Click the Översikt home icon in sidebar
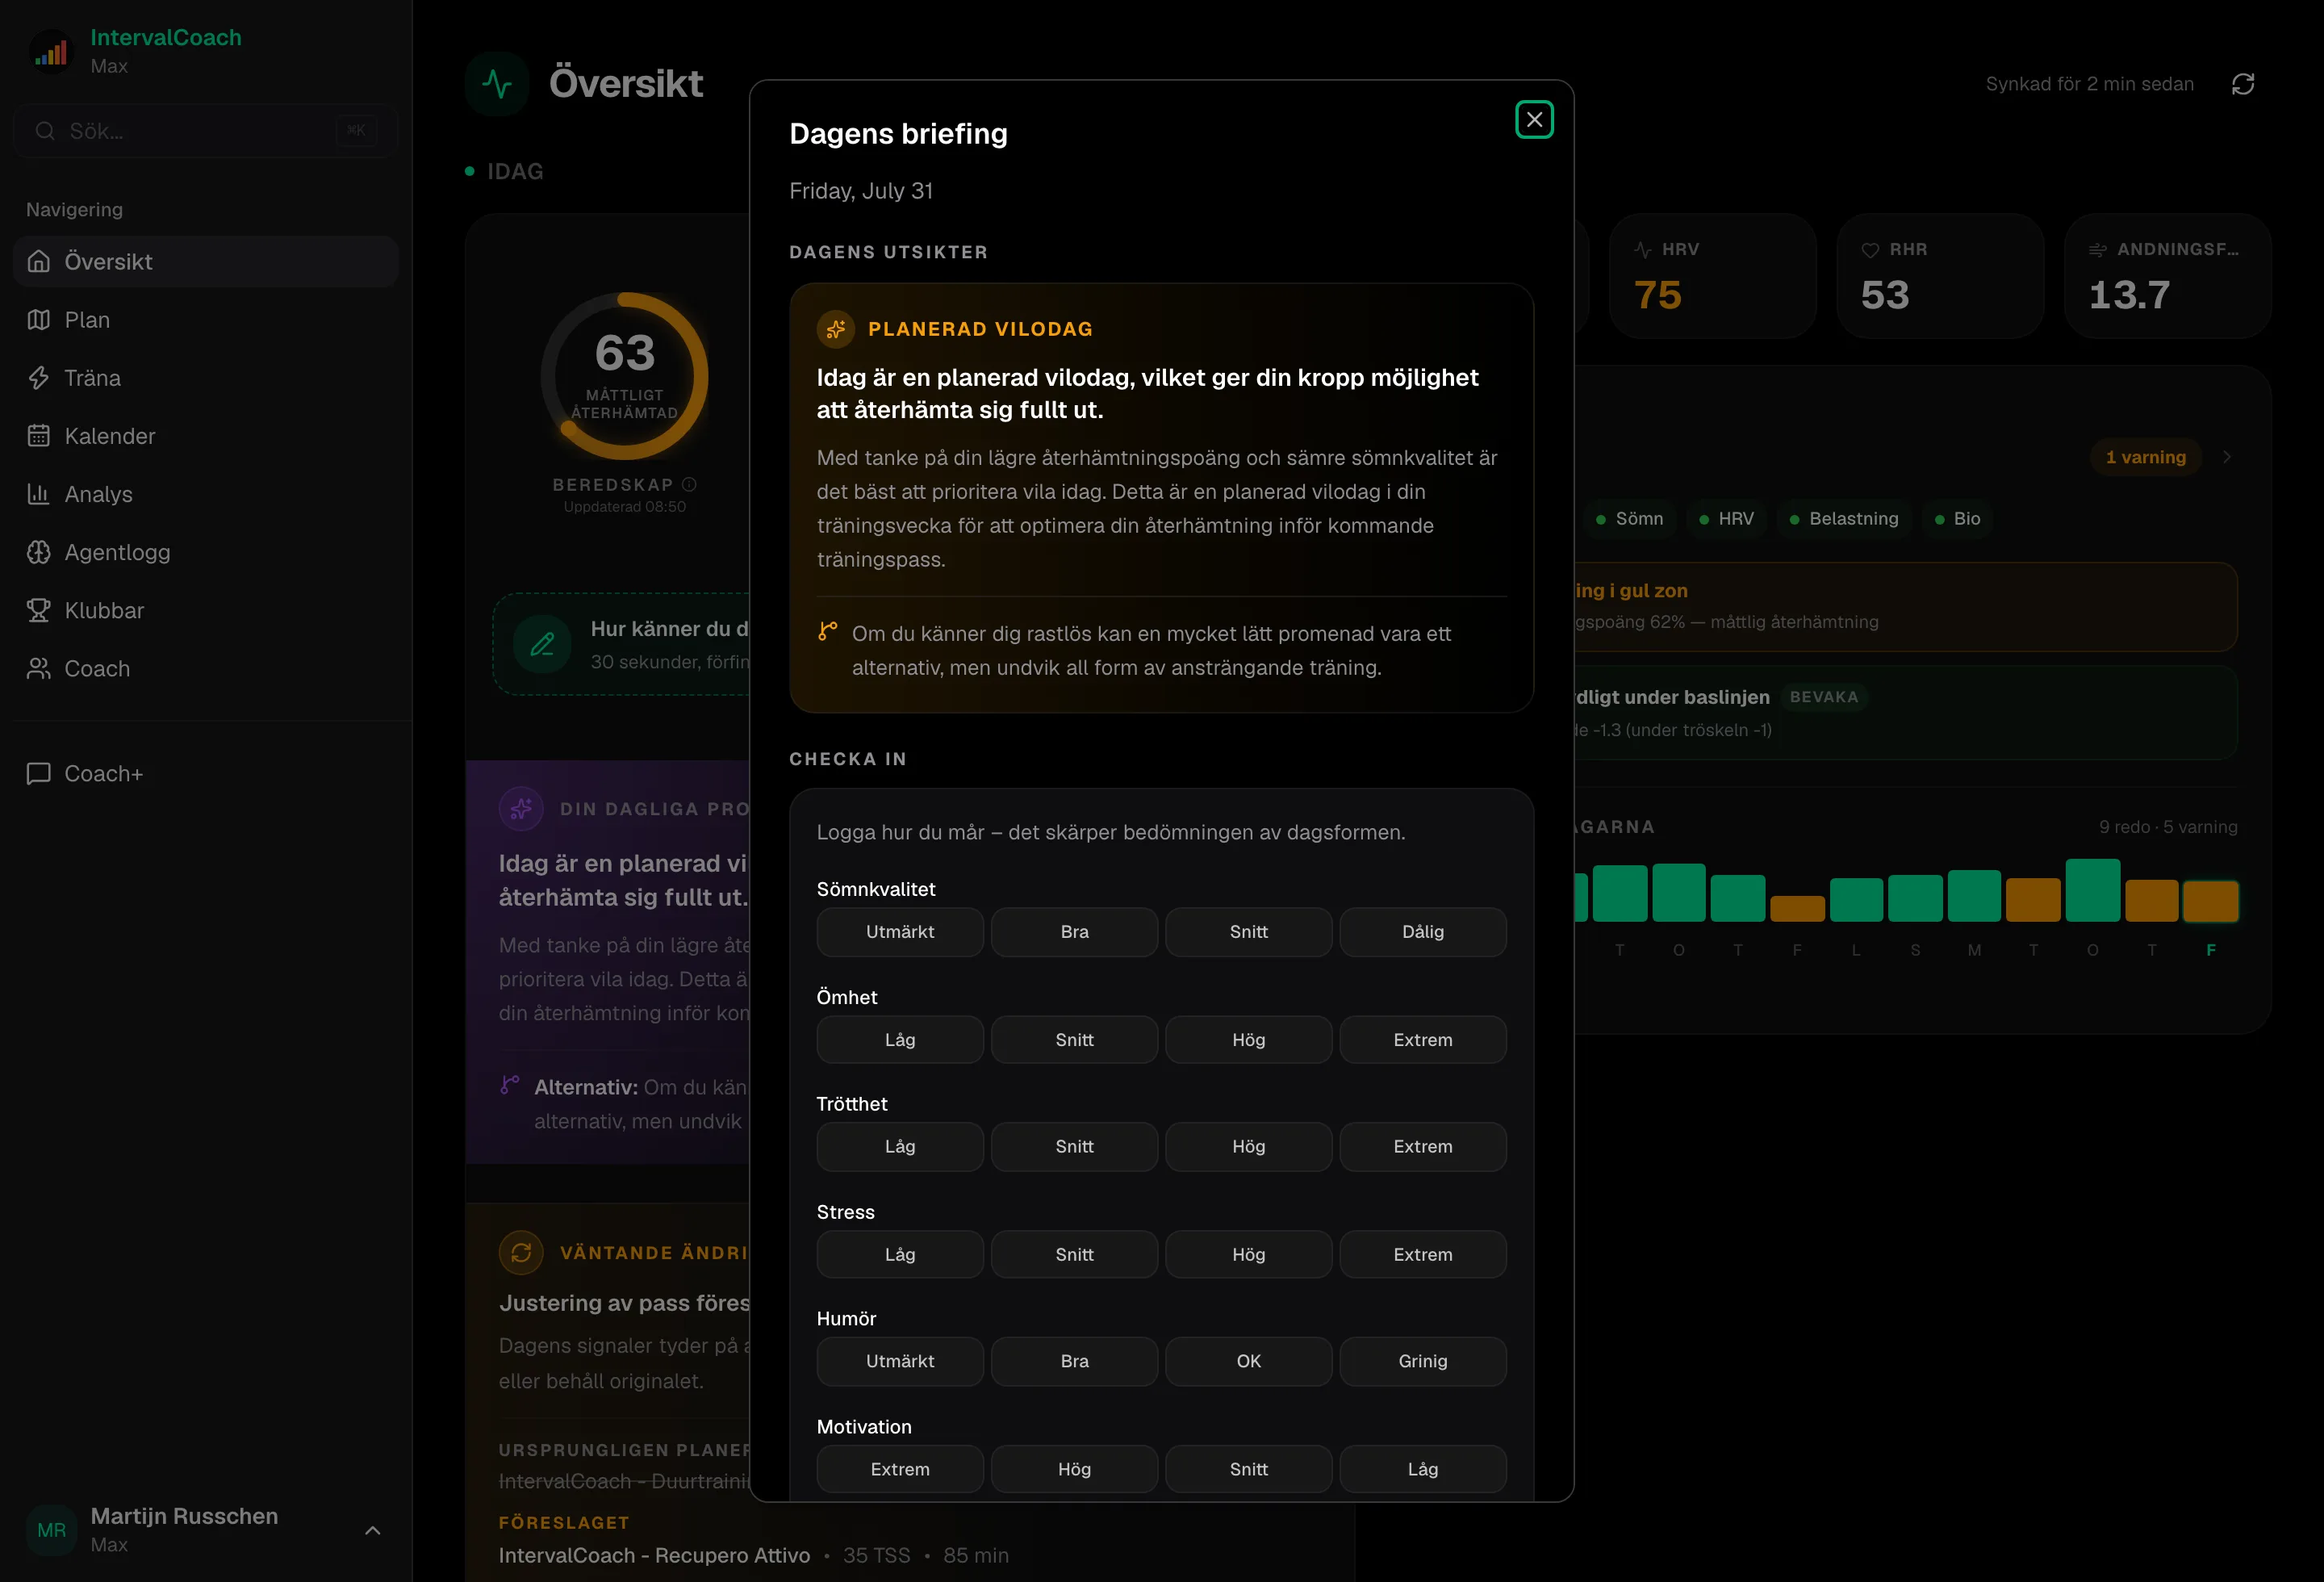 (x=39, y=261)
